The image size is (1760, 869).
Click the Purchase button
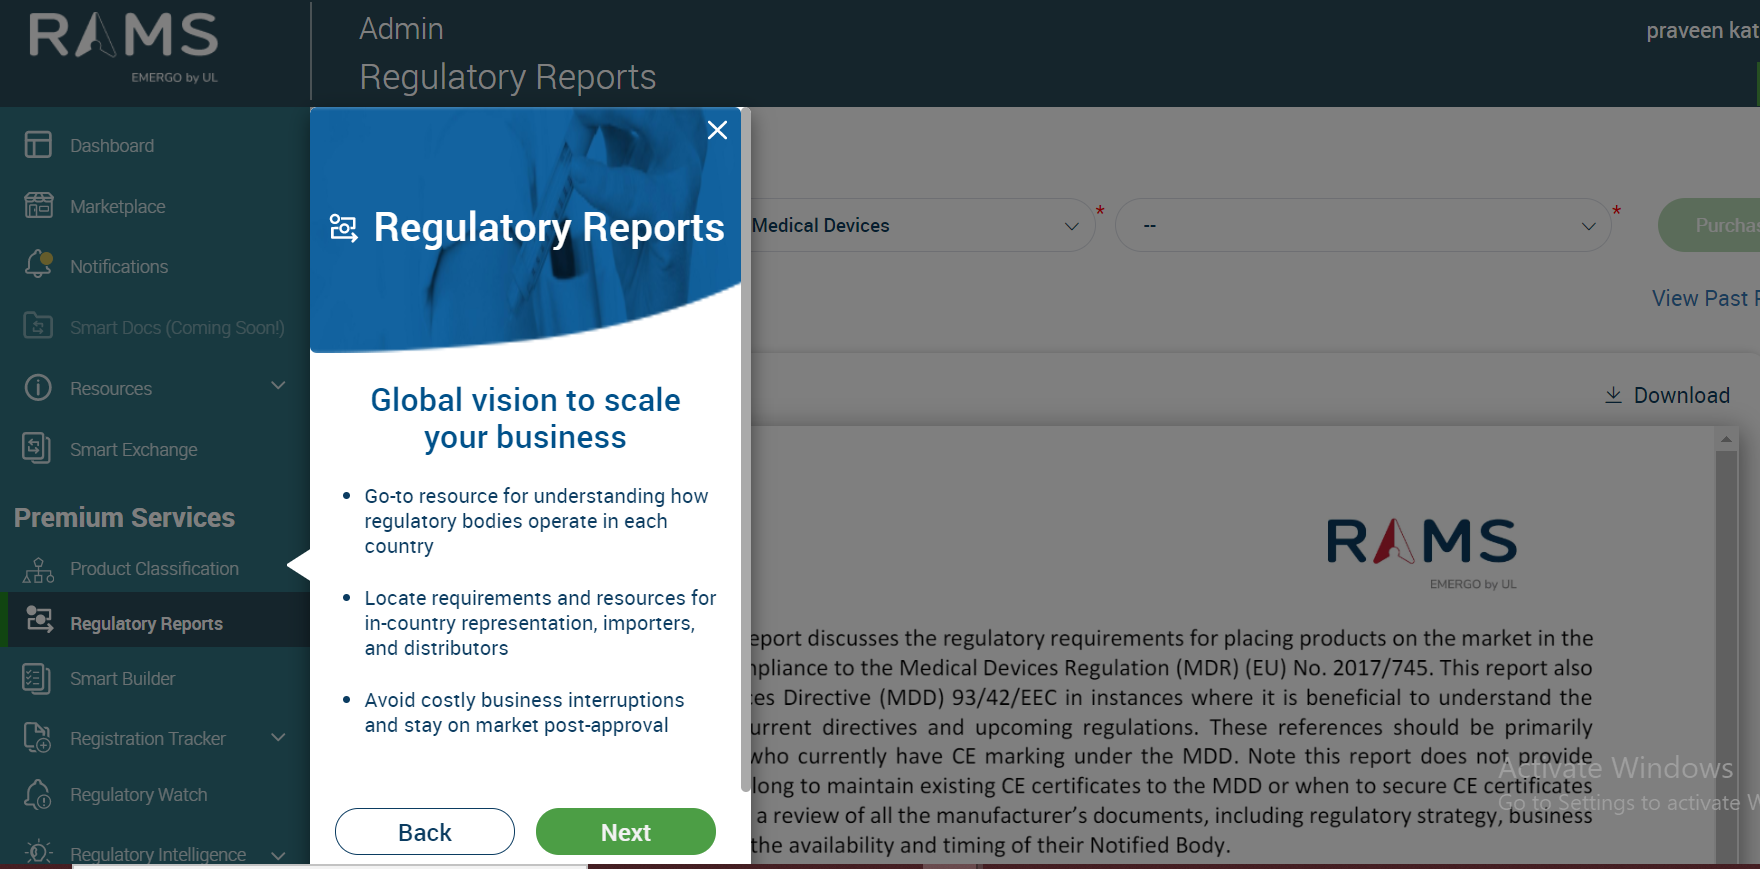tap(1709, 225)
